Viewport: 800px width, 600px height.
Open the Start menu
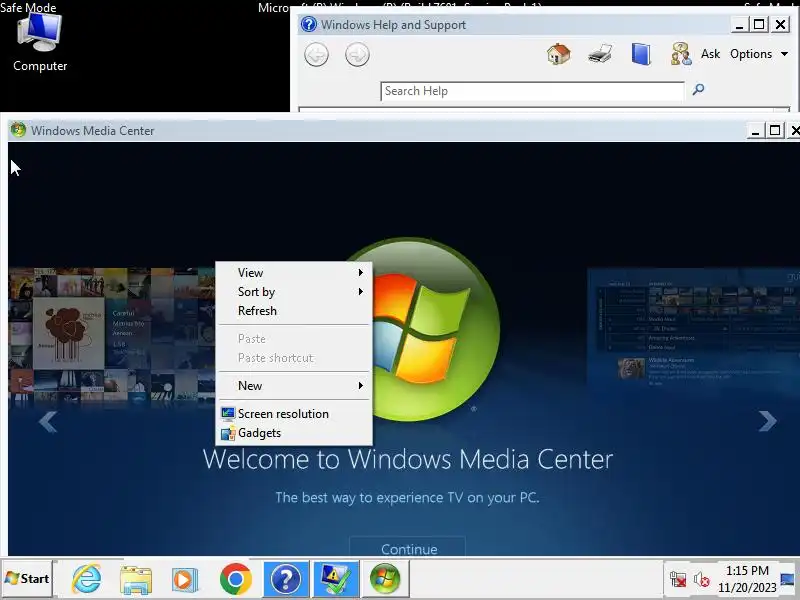[27, 579]
